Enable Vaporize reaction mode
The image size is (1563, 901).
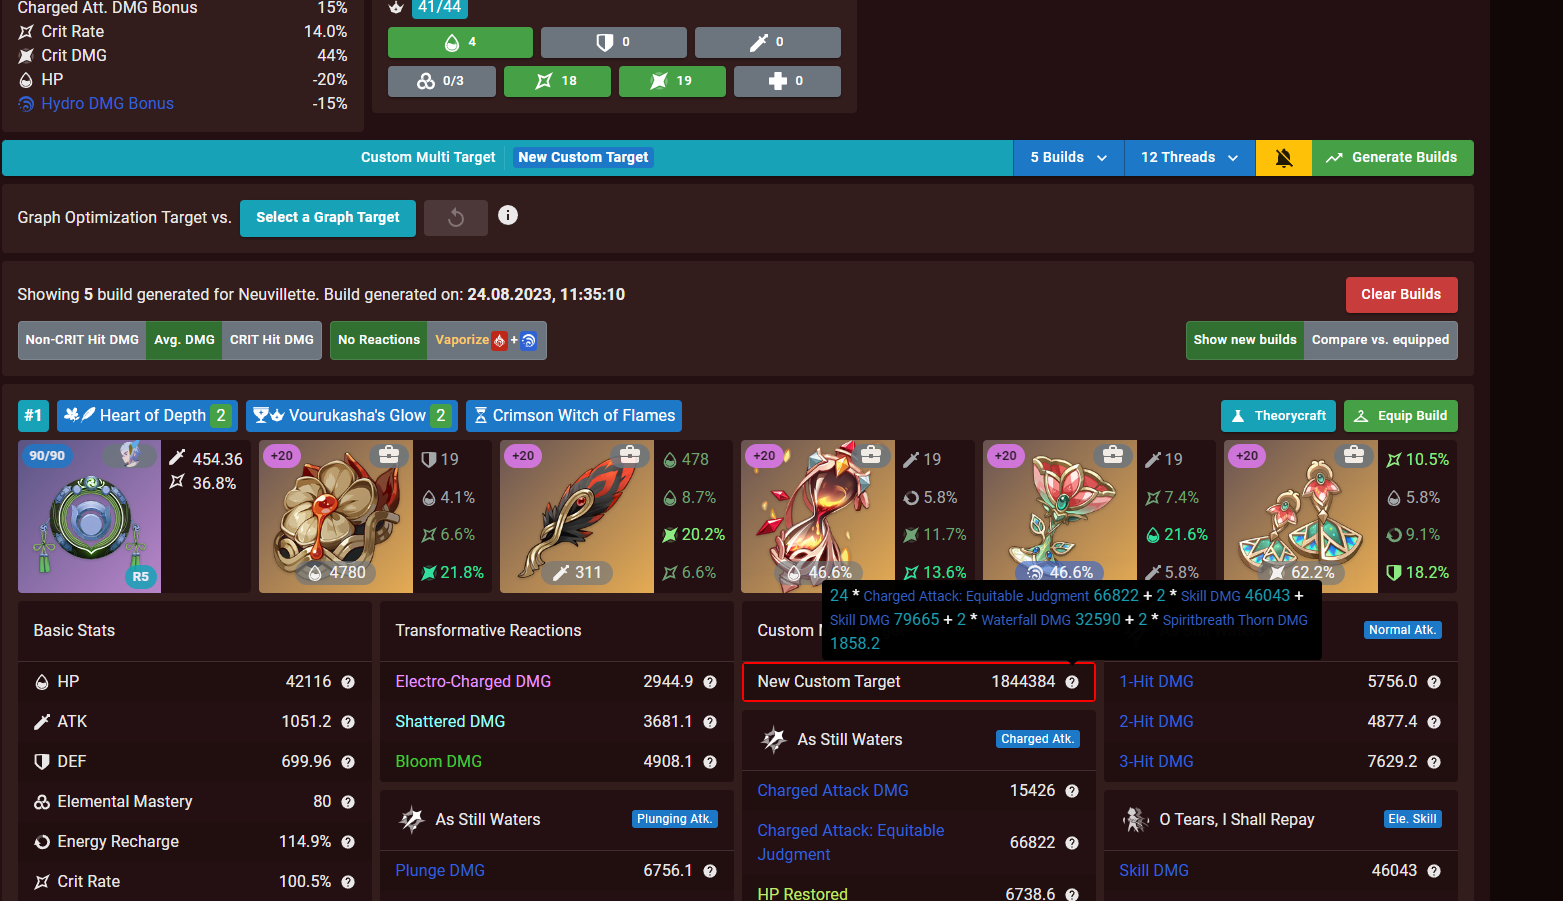click(x=487, y=340)
